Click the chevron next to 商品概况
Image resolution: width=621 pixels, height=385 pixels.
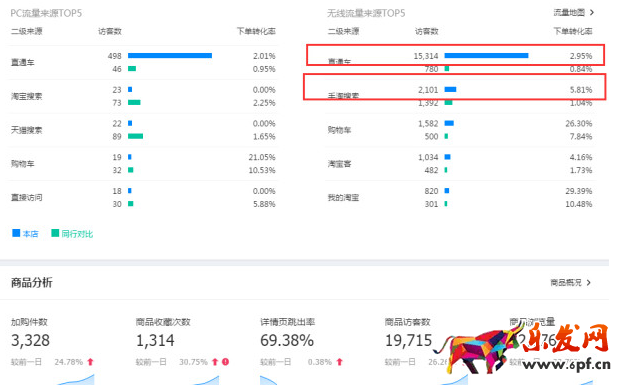coord(589,282)
